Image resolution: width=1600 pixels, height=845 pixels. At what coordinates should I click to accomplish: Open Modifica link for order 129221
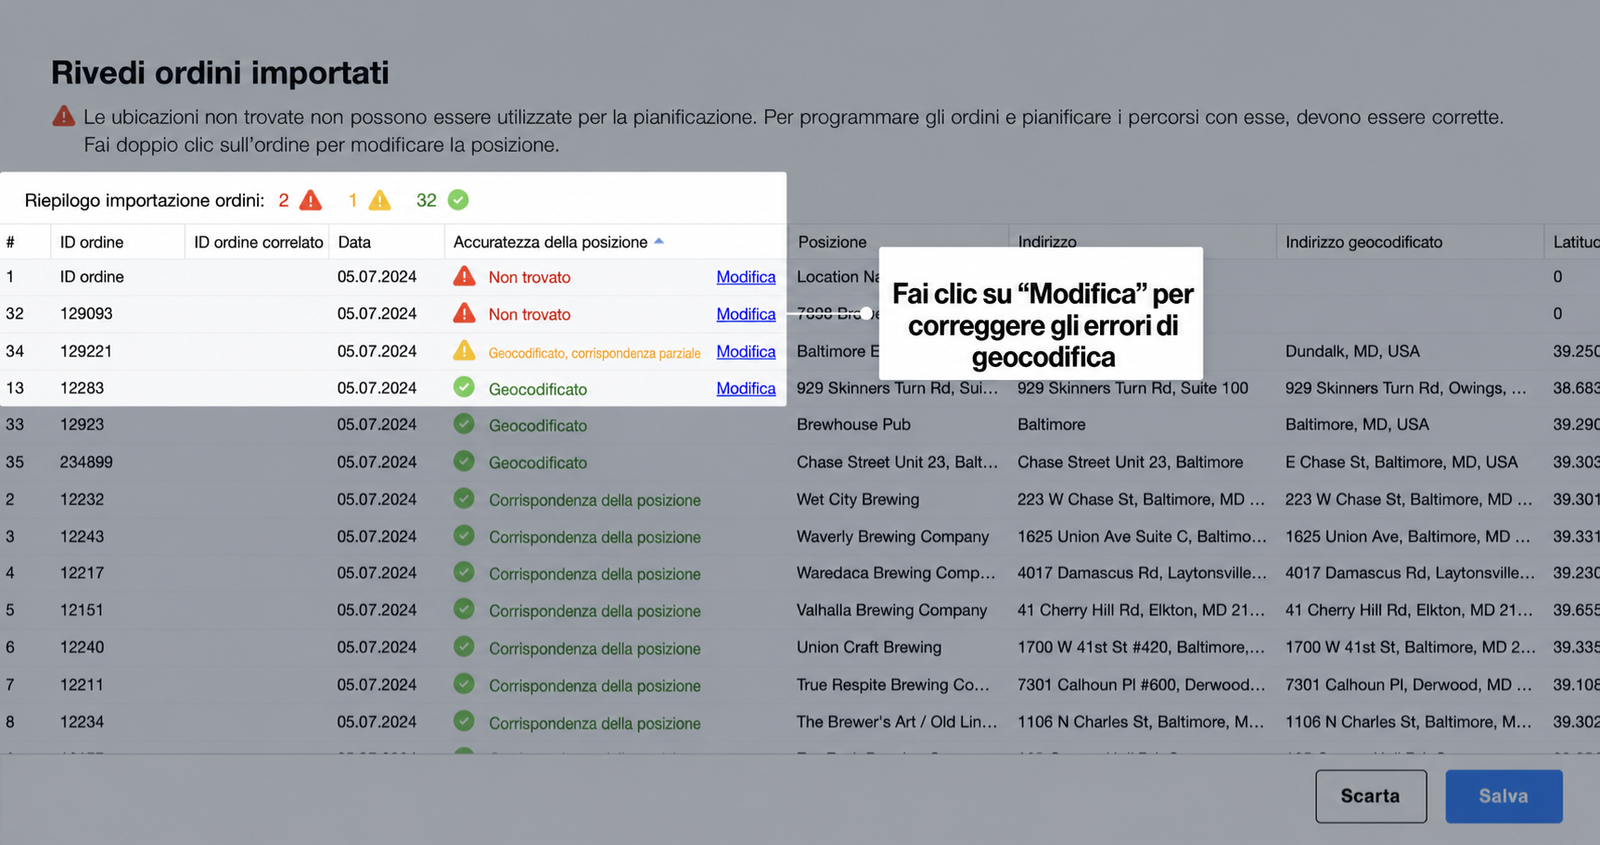(x=746, y=352)
